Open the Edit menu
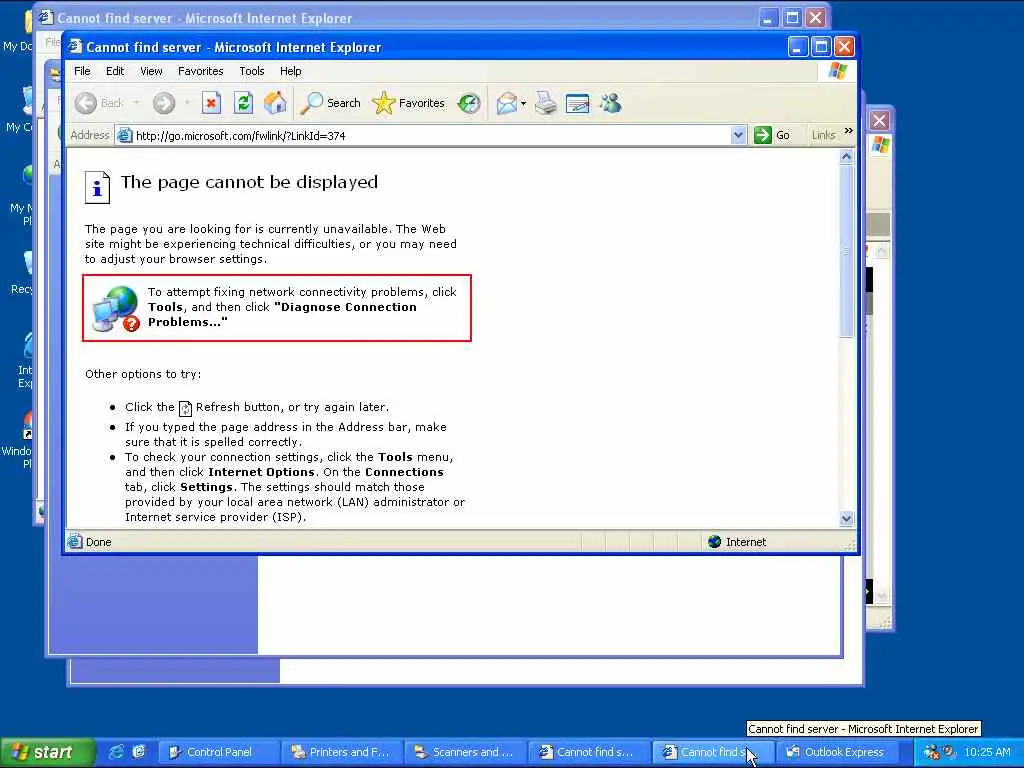 pyautogui.click(x=115, y=71)
